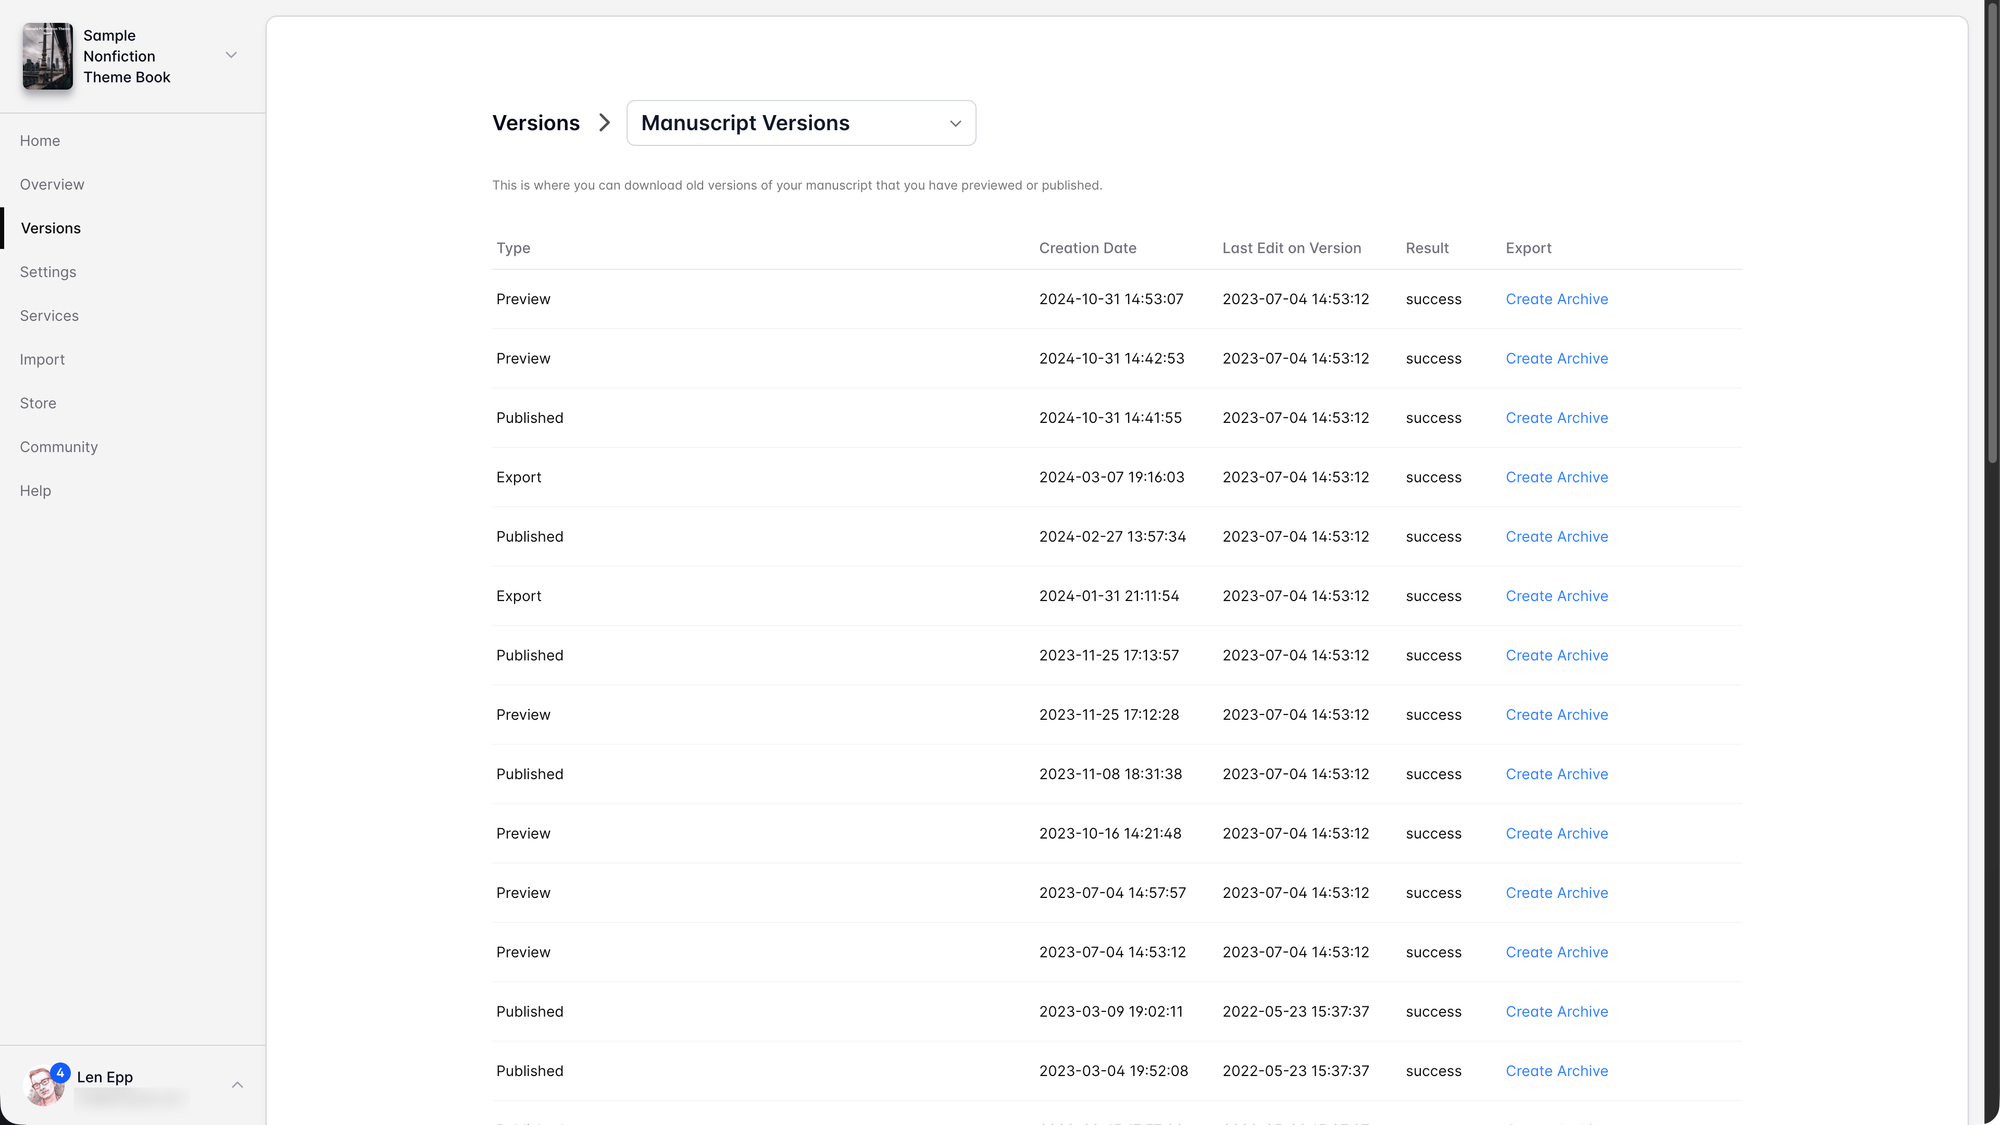Open the Import page
This screenshot has height=1125, width=2000.
(x=42, y=360)
